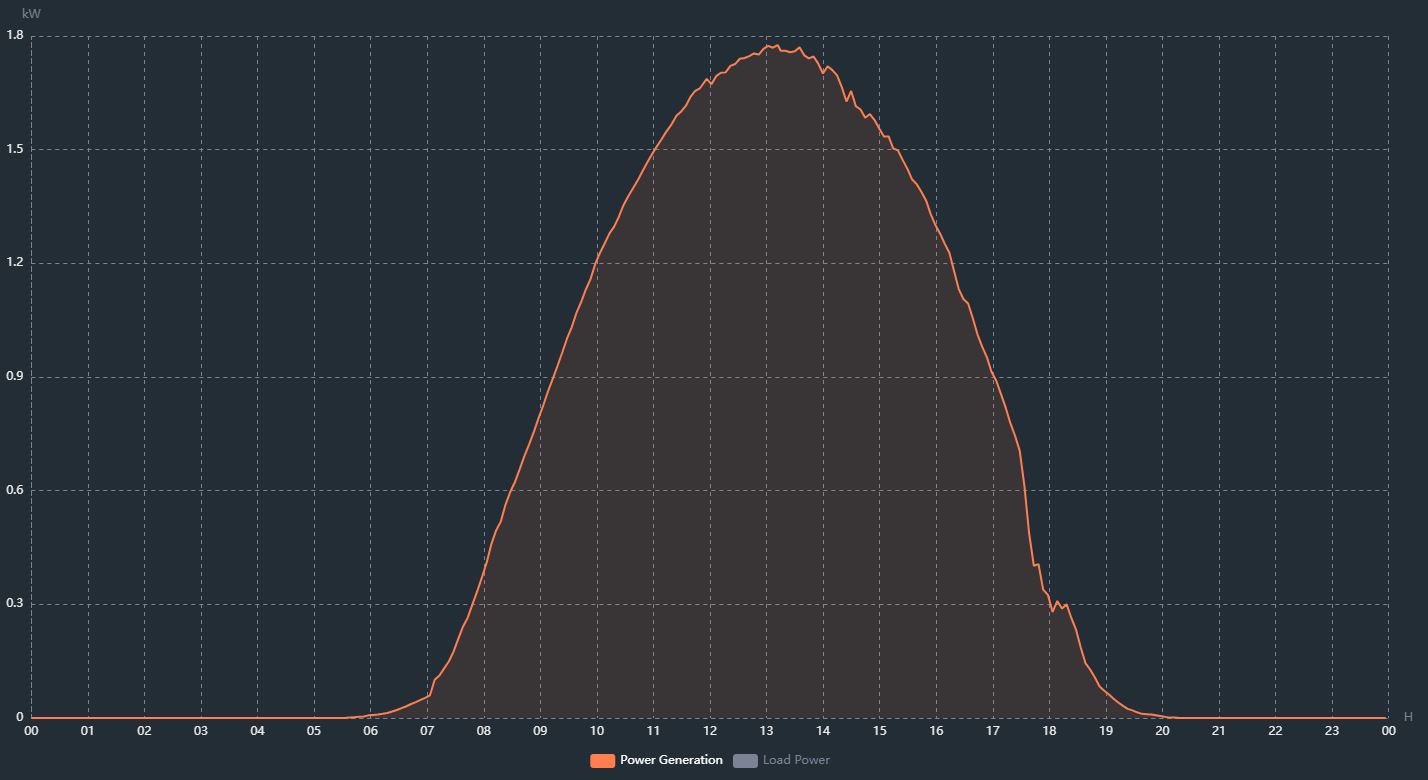Screen dimensions: 1428x780
Task: Click the curve dip near 18:00
Action: click(x=1053, y=610)
